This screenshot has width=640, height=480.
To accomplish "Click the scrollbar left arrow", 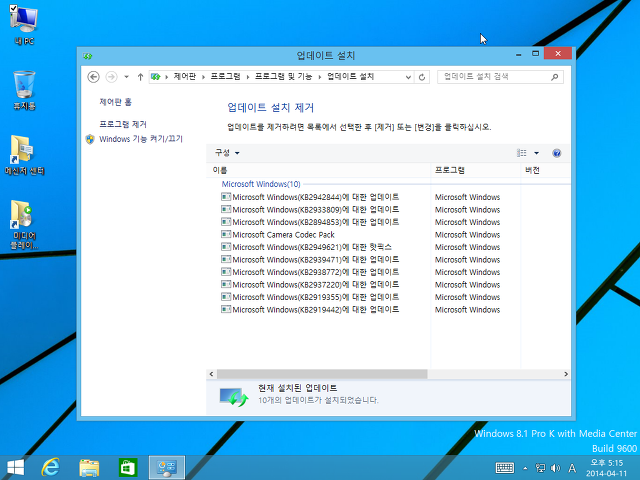I will (x=211, y=374).
